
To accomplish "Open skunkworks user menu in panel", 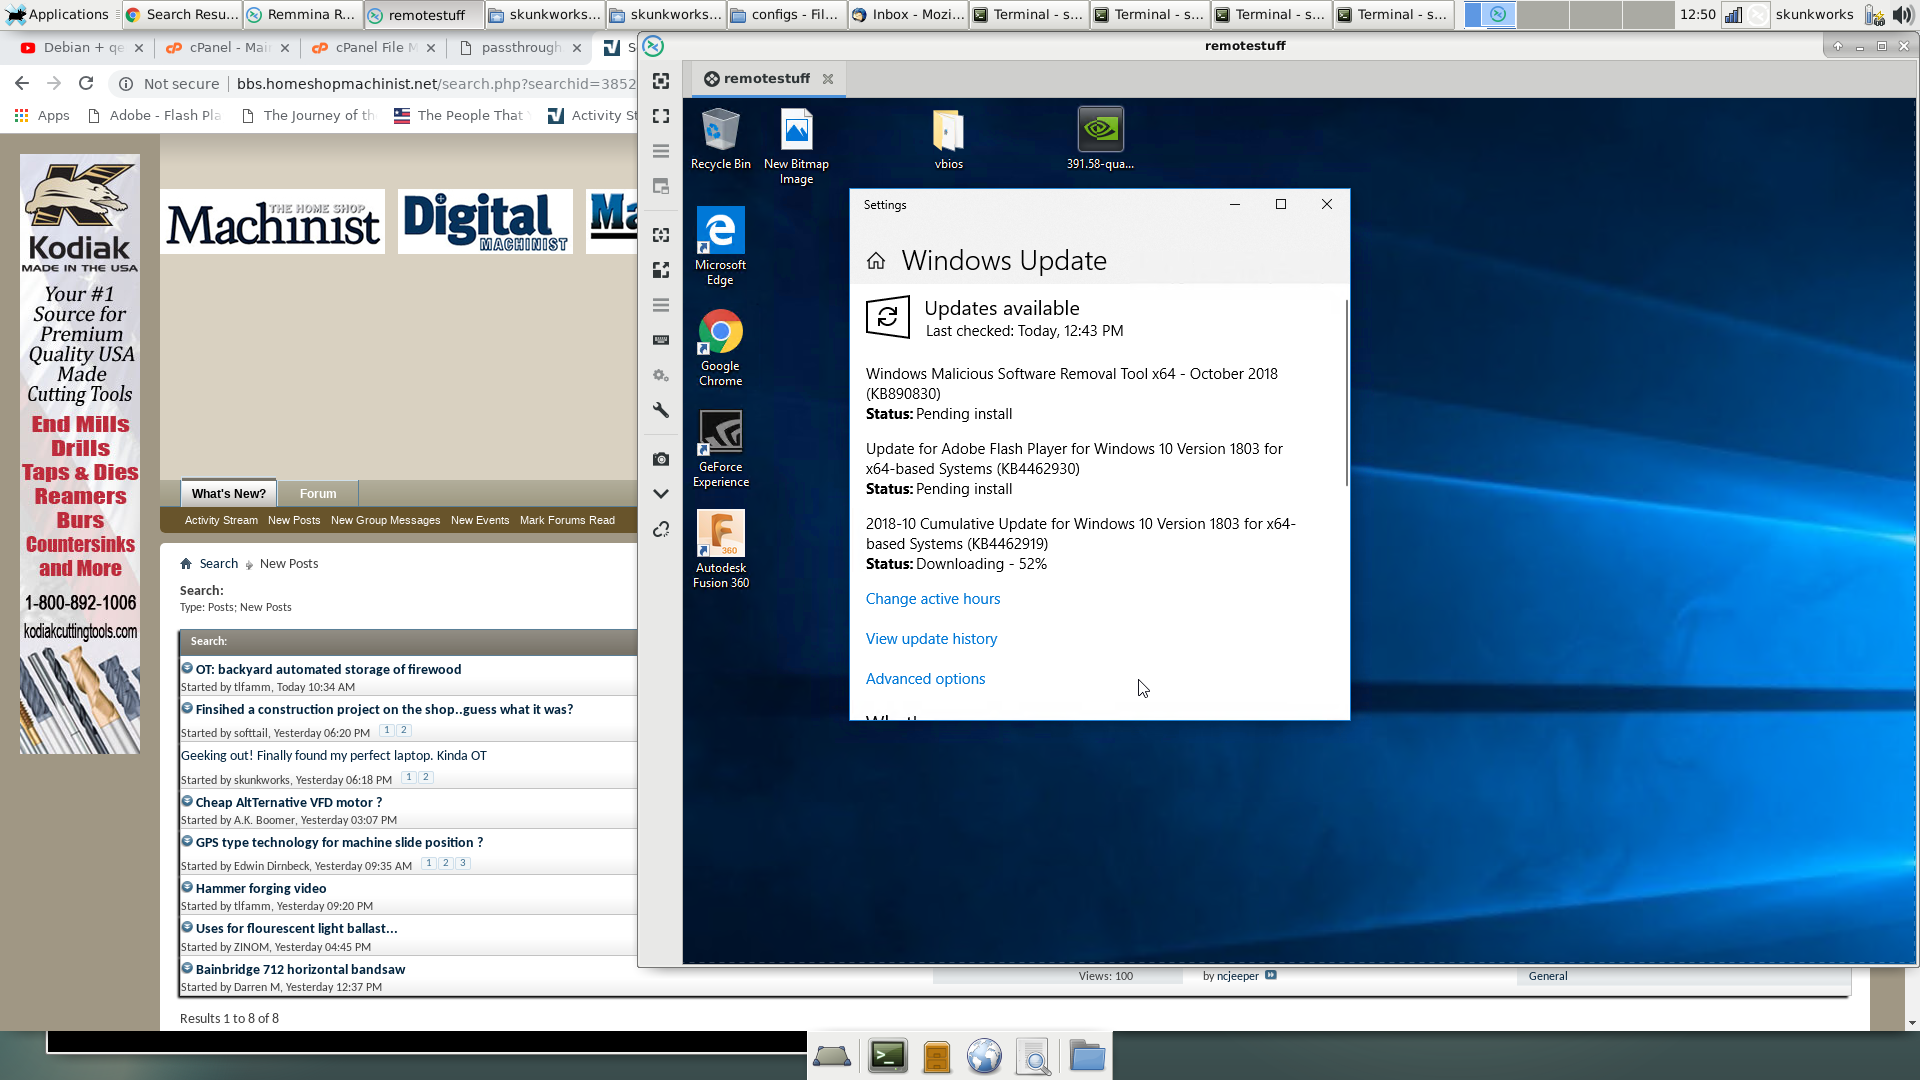I will [x=1814, y=14].
